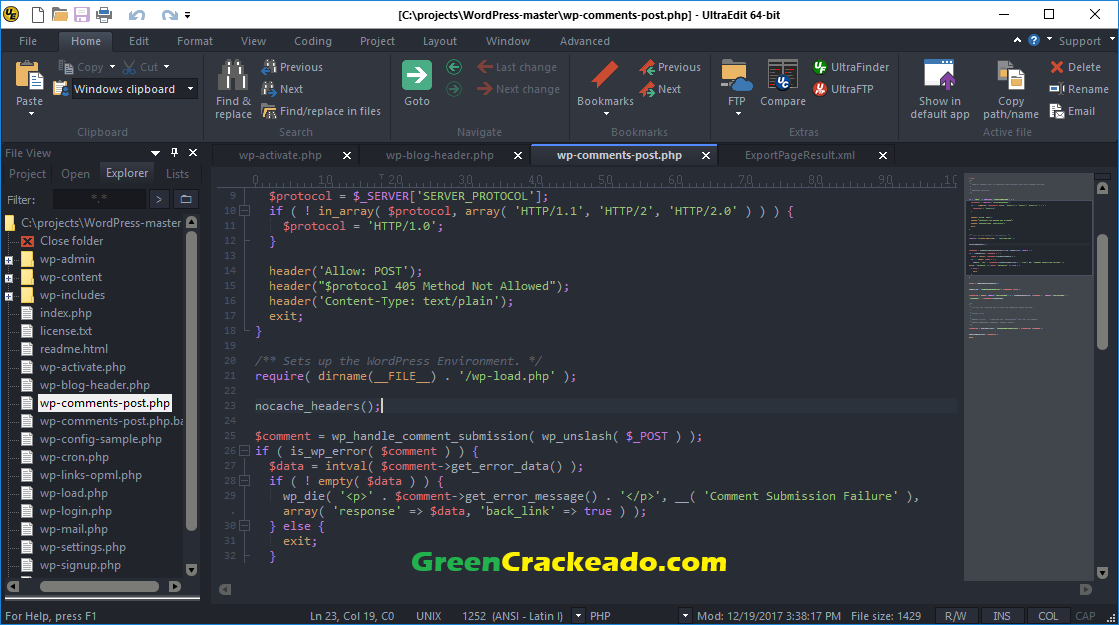Enable column mode with the COL toggle

(x=1047, y=615)
